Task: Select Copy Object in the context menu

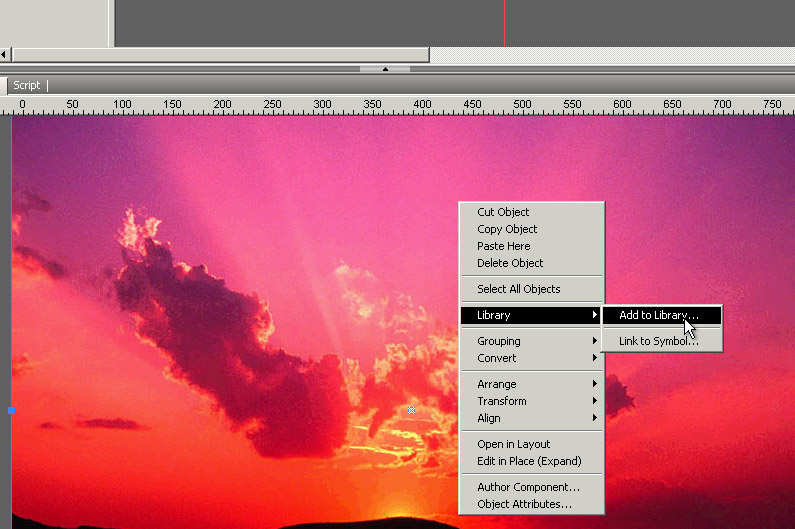Action: (x=507, y=229)
